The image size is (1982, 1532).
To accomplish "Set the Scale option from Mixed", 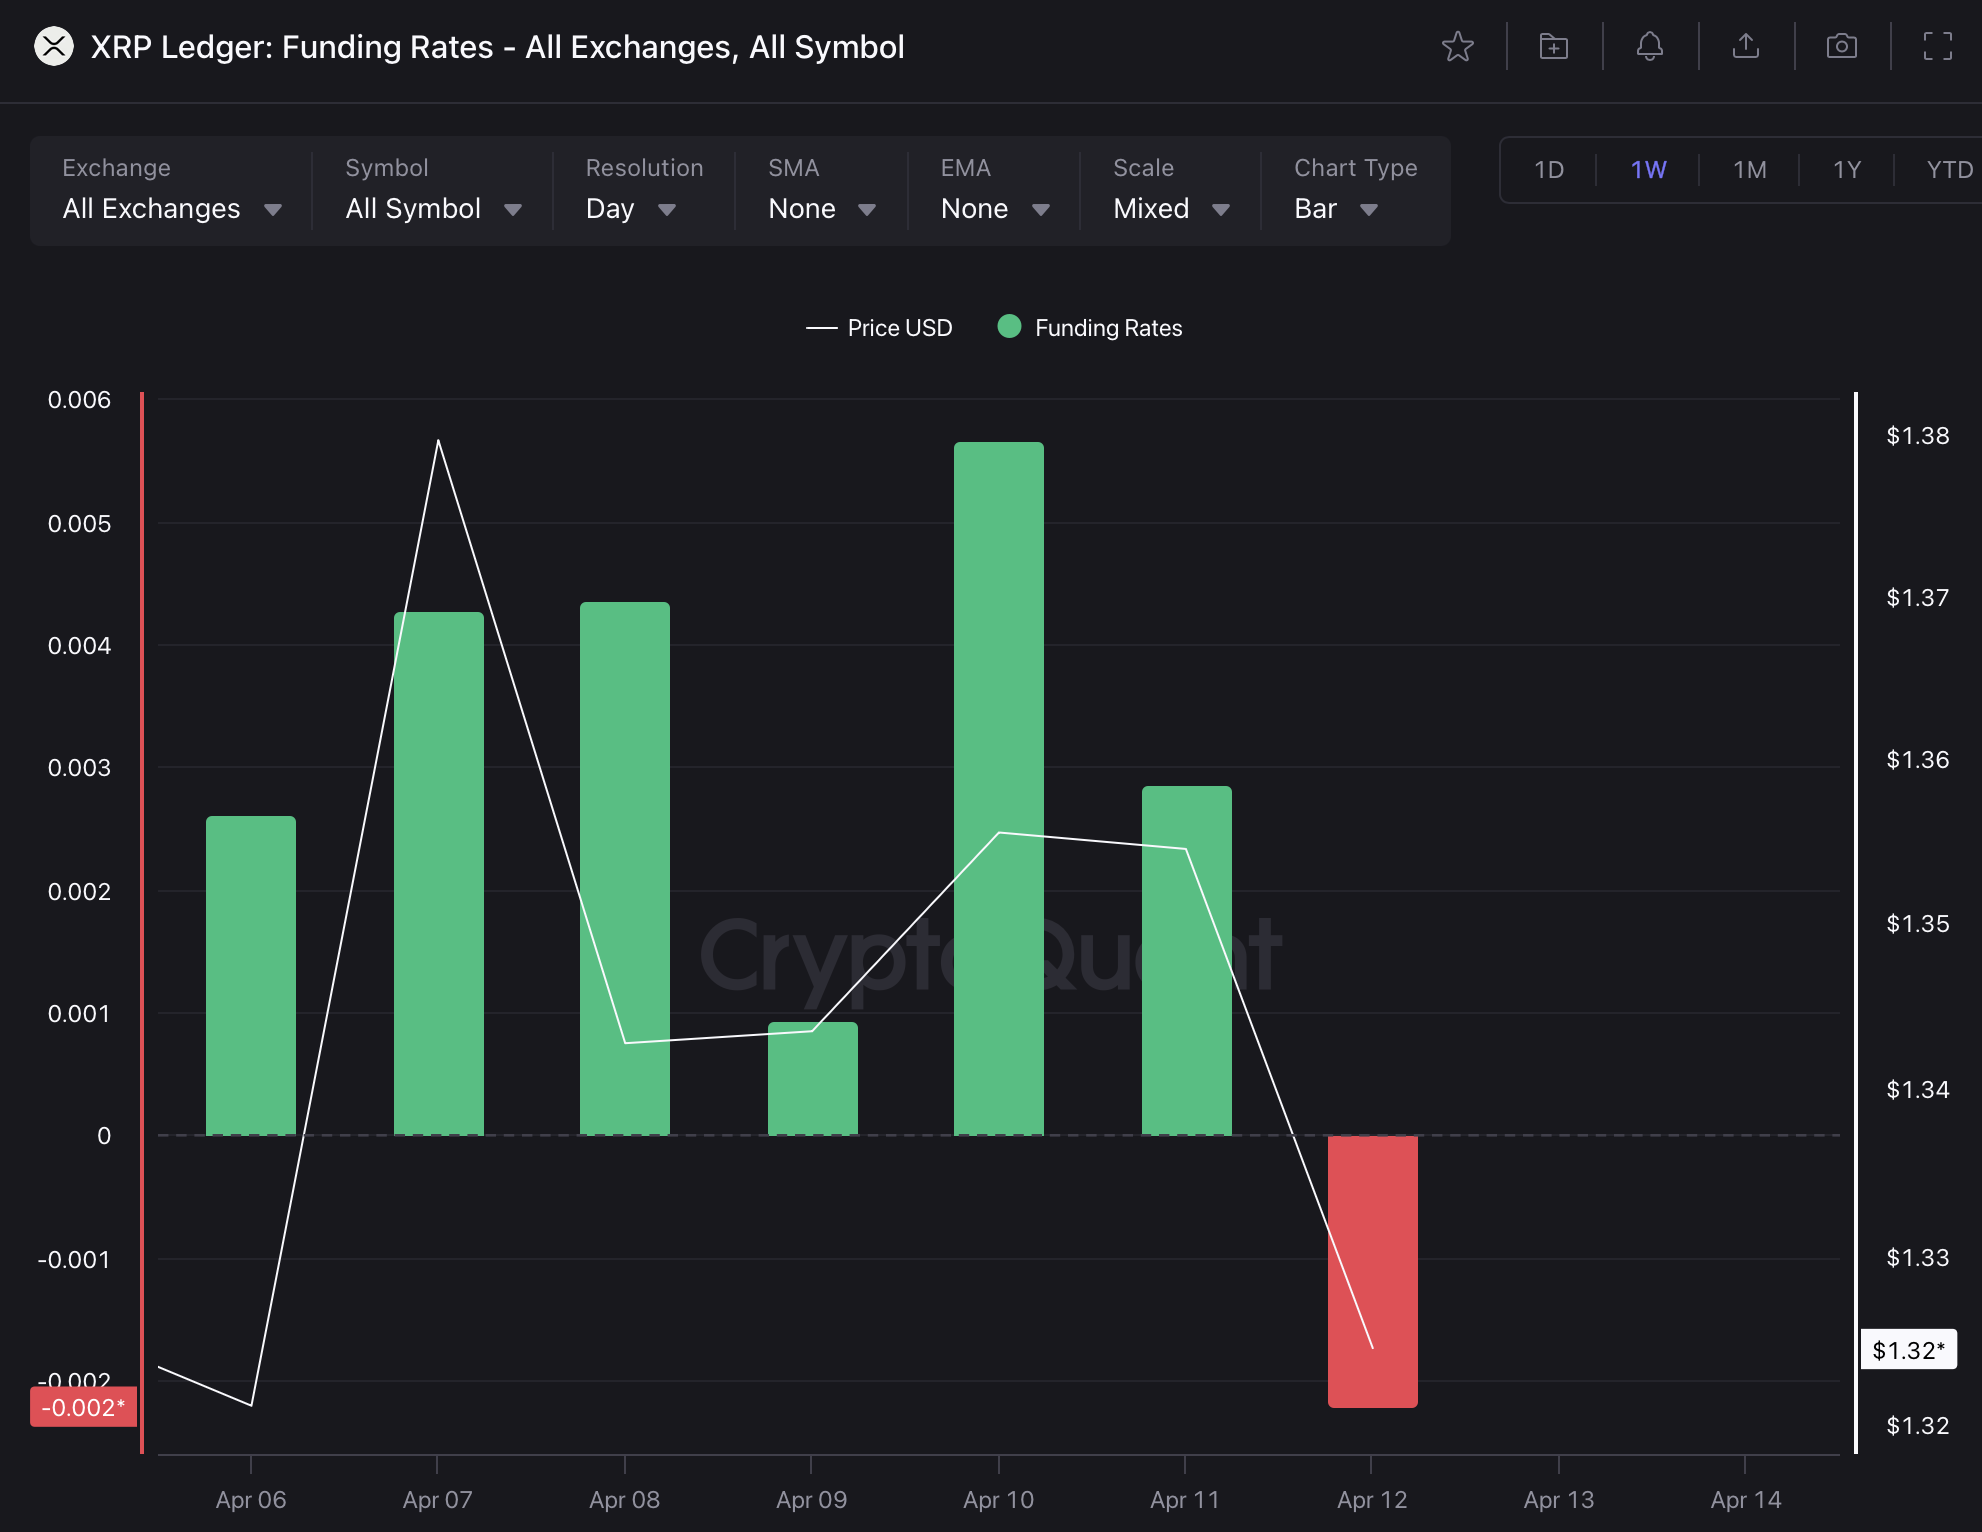I will tap(1168, 209).
